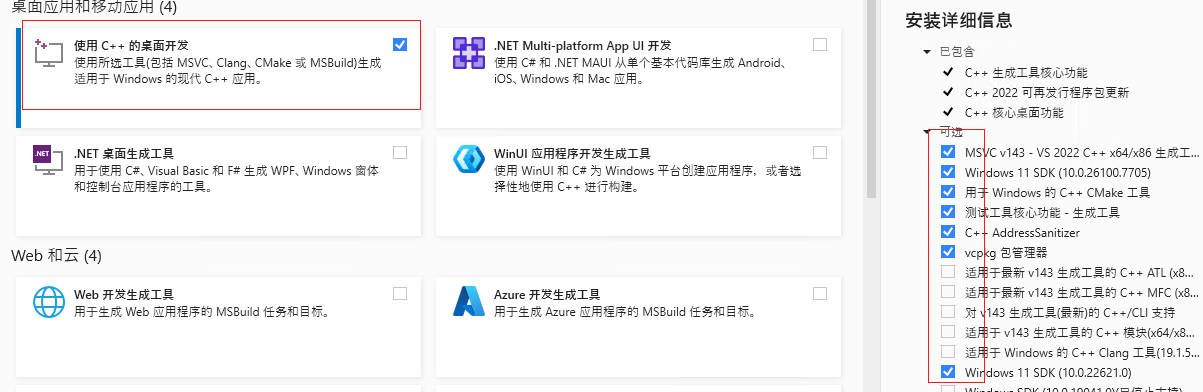Image resolution: width=1203 pixels, height=392 pixels.
Task: Click the .NET MAUI workload icon
Action: point(468,53)
